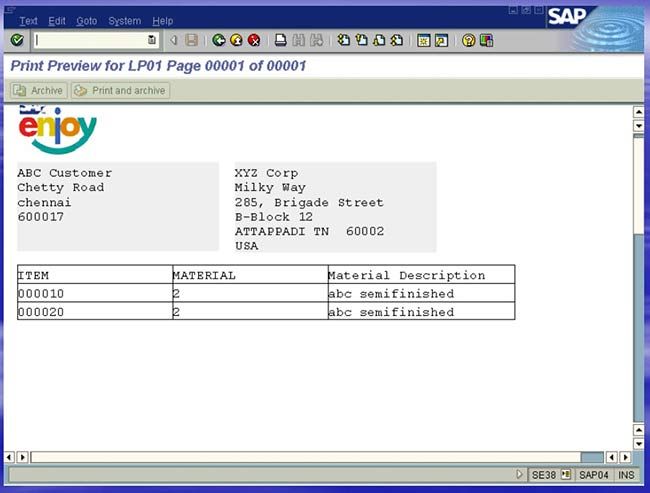Click the Print and archive button
Viewport: 650px width, 493px height.
(x=121, y=90)
